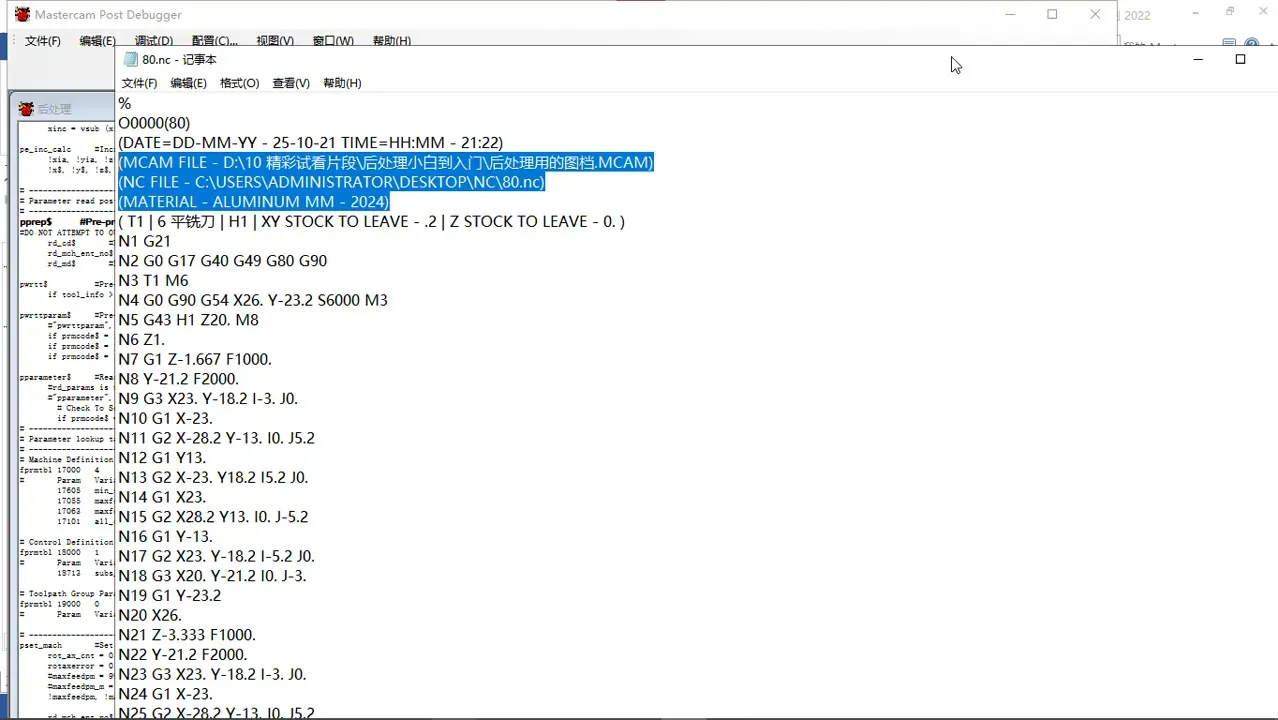Close the Mastercam Post Debugger window
Screen dimensions: 1278x720
coord(1095,15)
